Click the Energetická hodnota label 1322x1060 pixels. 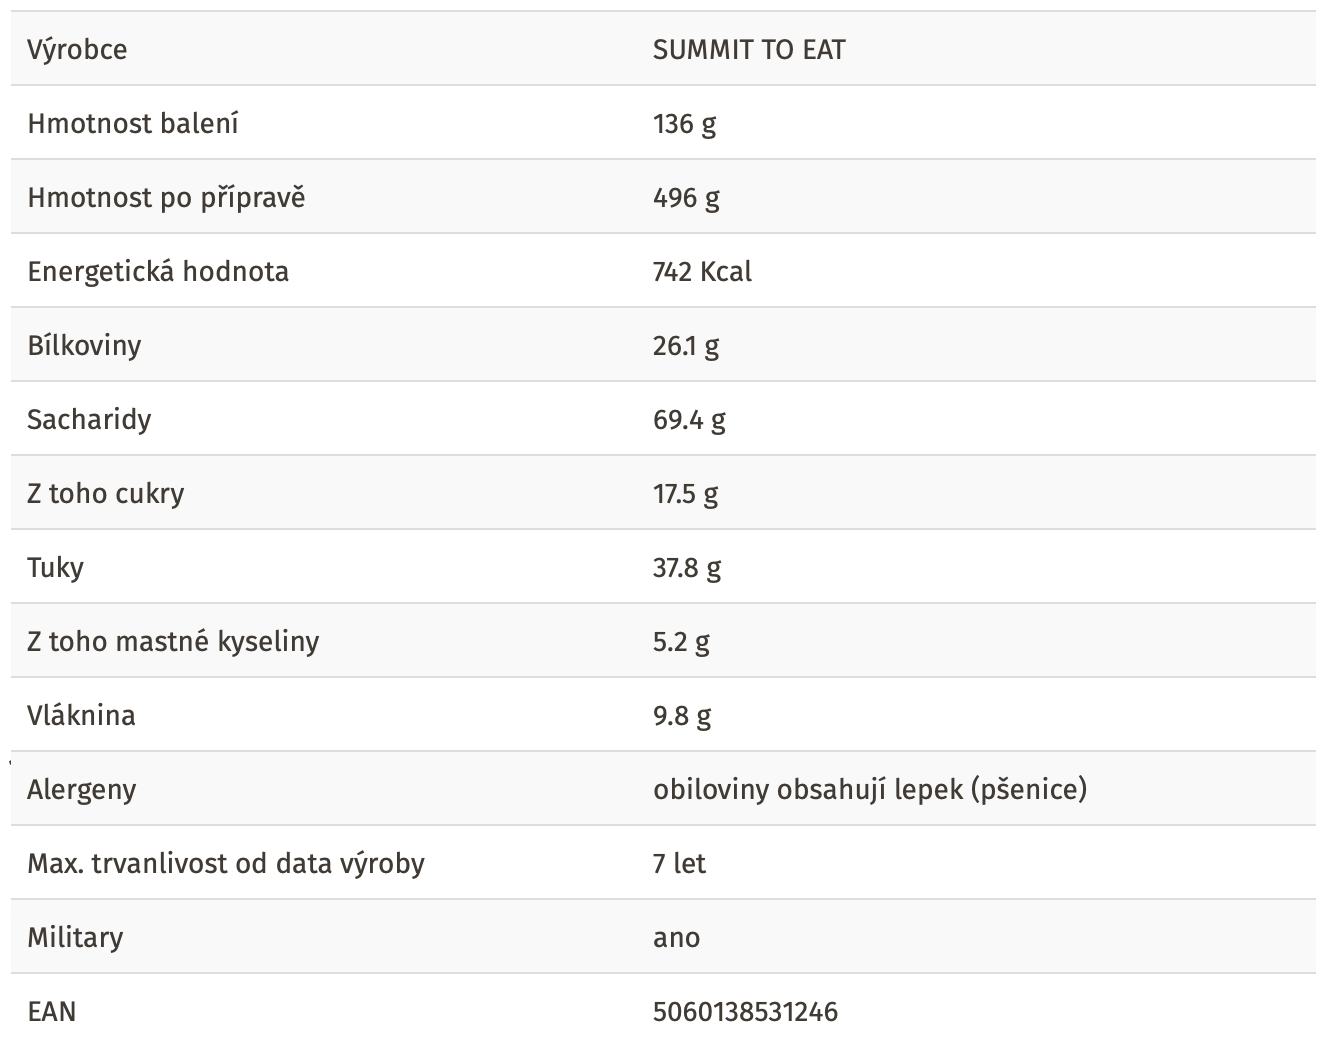point(158,272)
